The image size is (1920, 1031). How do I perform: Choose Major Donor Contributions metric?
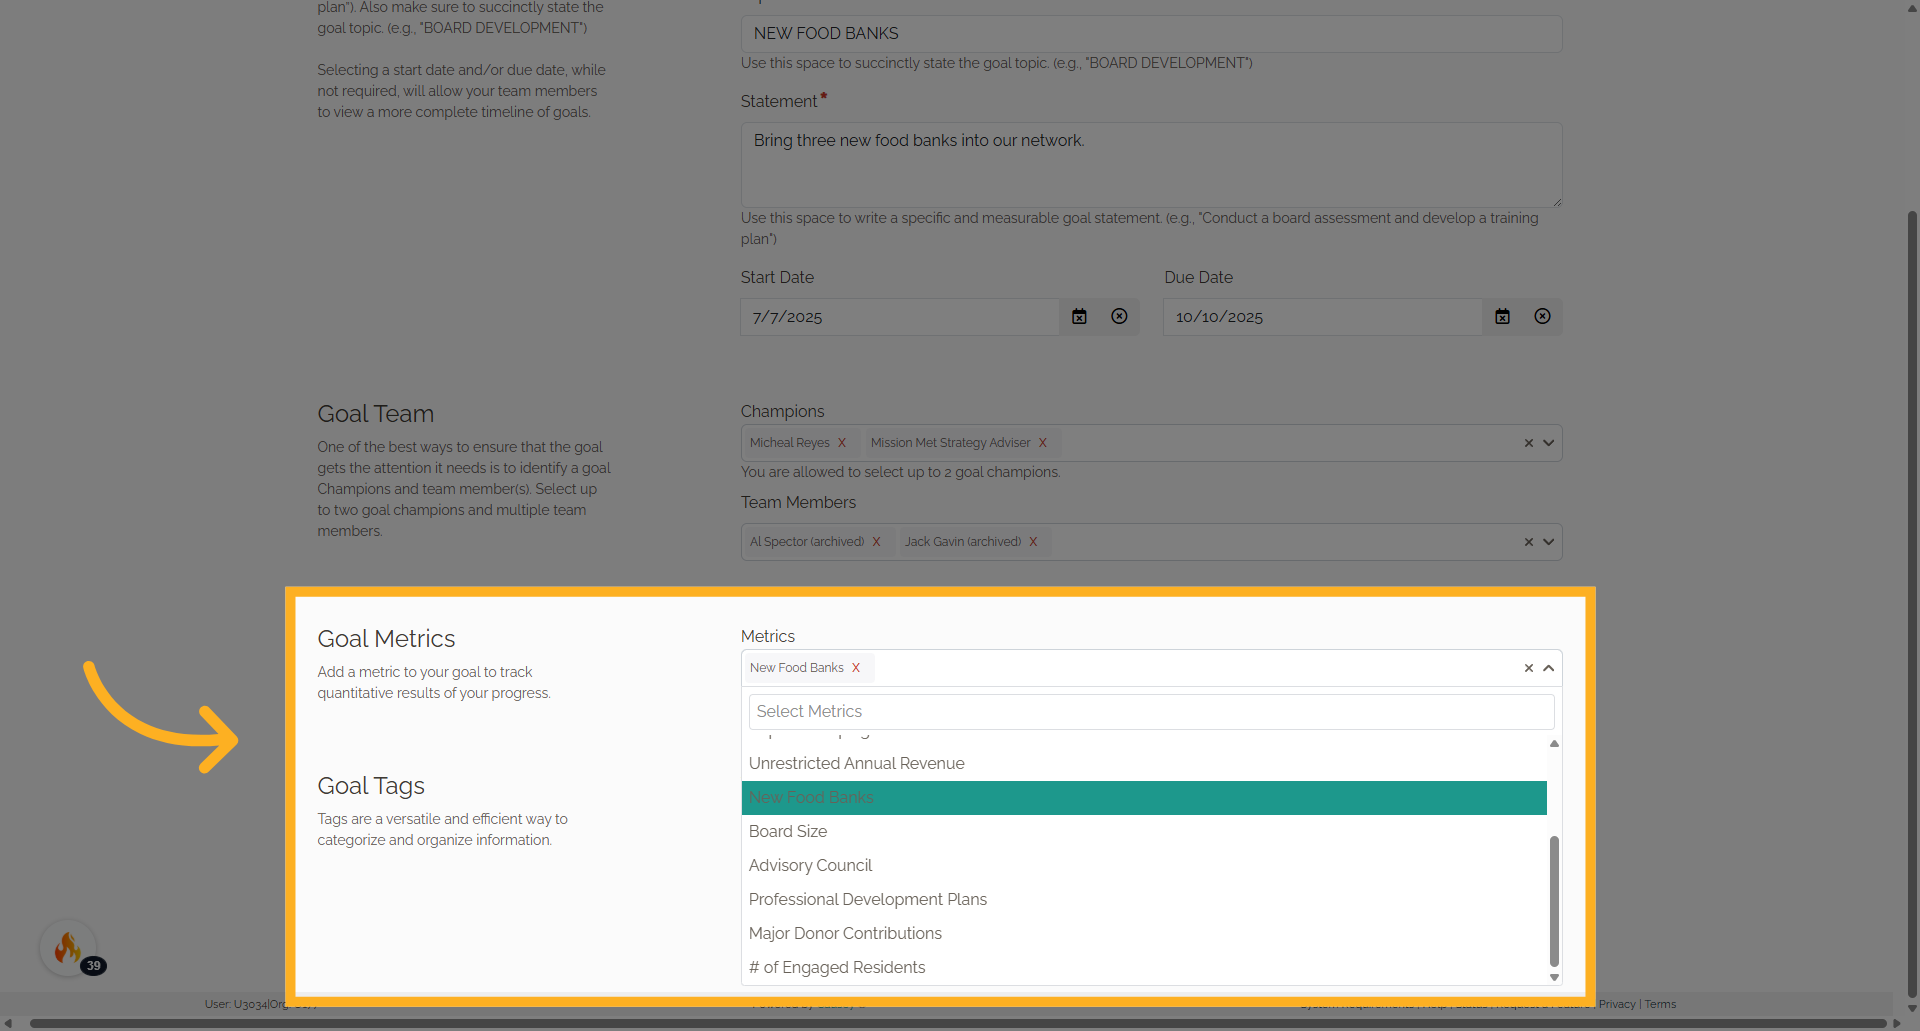tap(1144, 934)
